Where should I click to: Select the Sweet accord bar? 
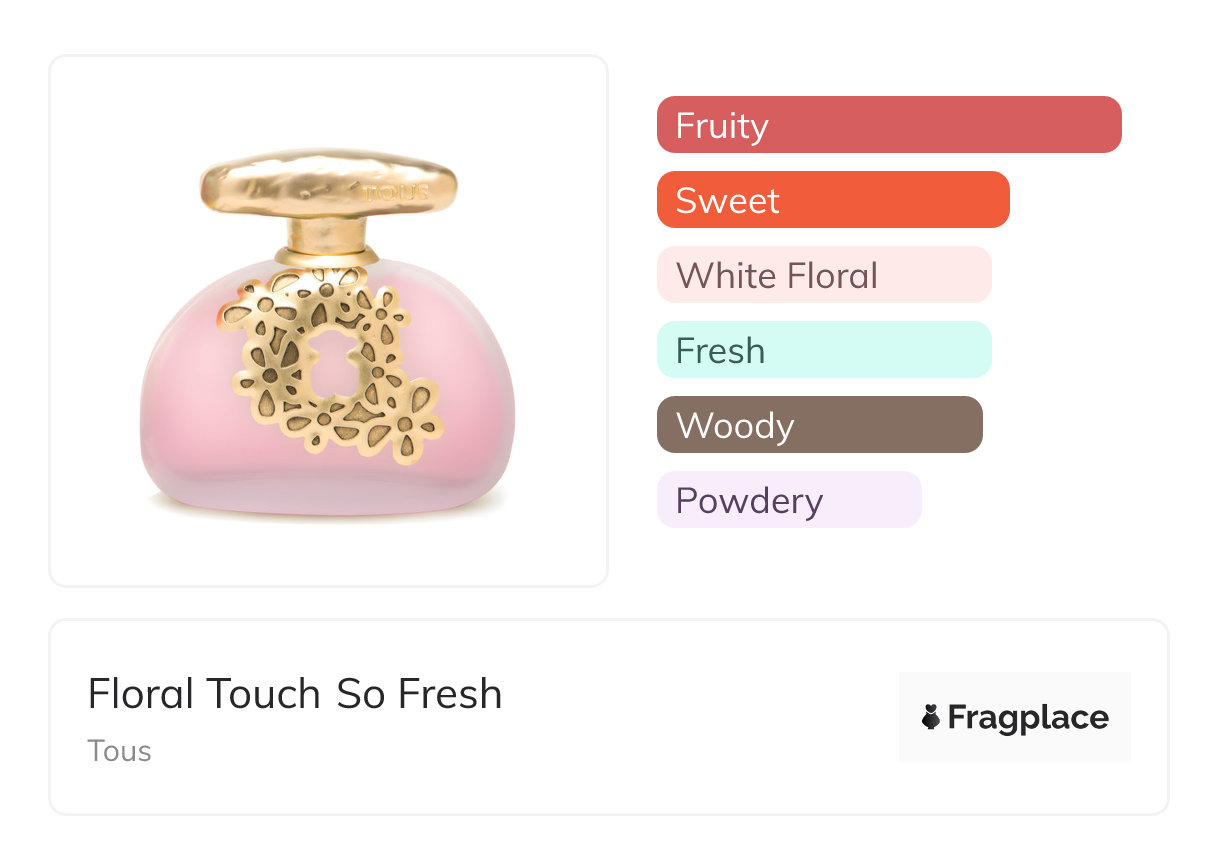coord(833,200)
